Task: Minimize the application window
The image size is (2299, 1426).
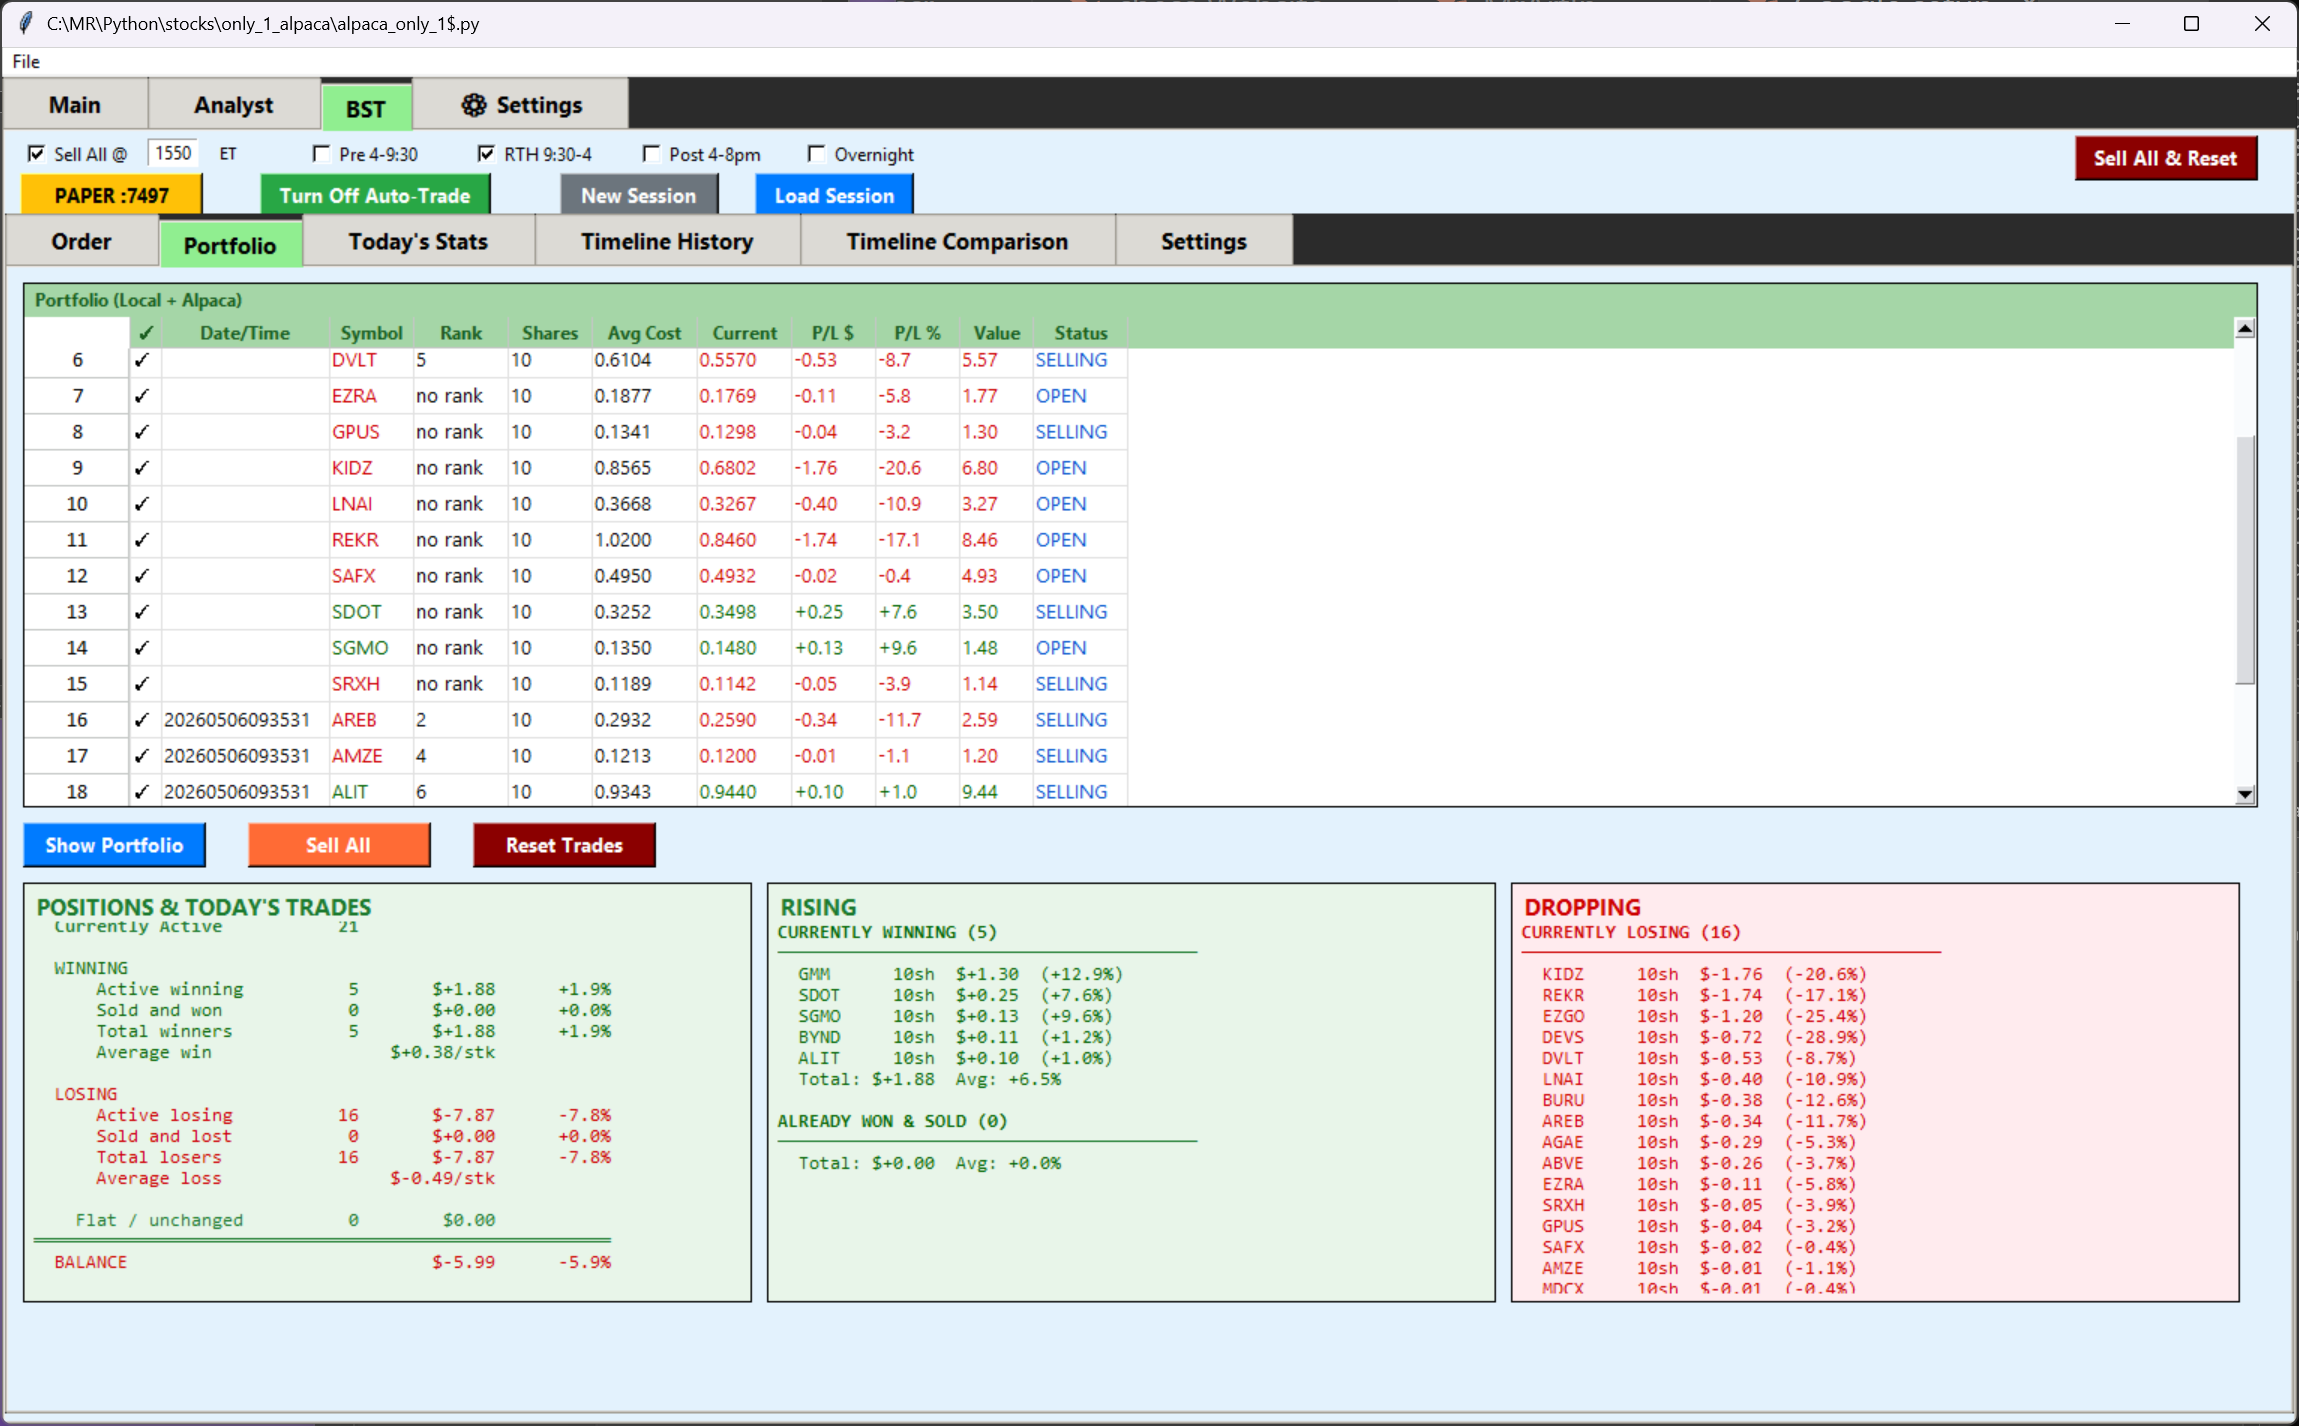Action: tap(2122, 23)
